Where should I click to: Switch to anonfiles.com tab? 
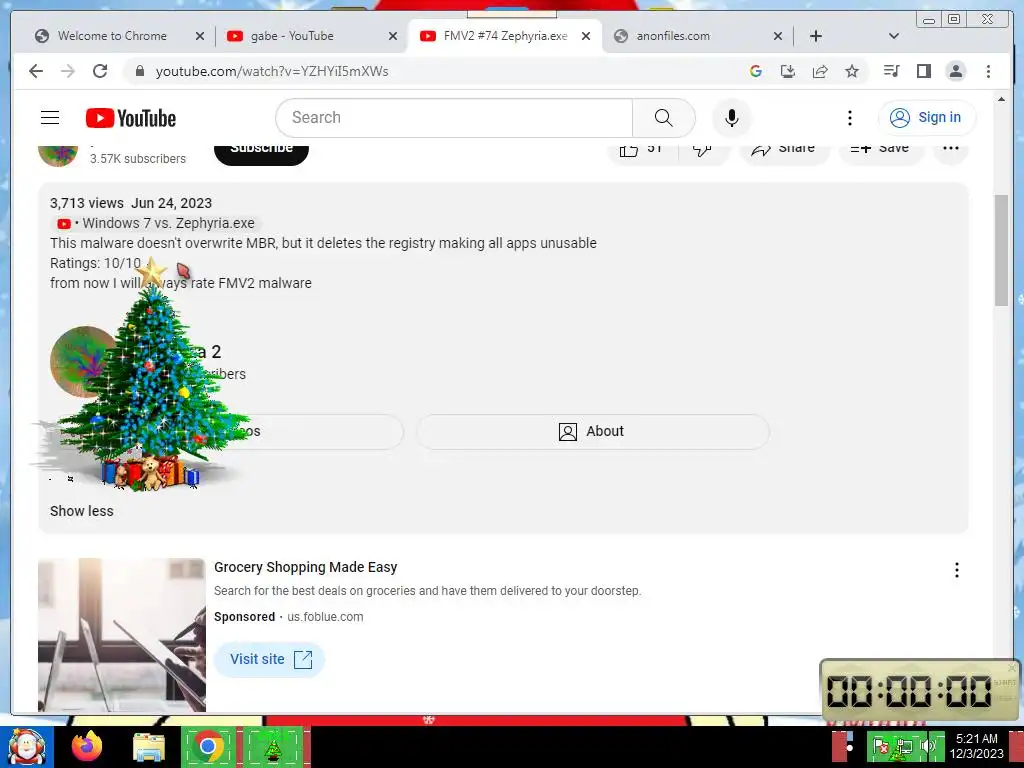click(x=673, y=36)
